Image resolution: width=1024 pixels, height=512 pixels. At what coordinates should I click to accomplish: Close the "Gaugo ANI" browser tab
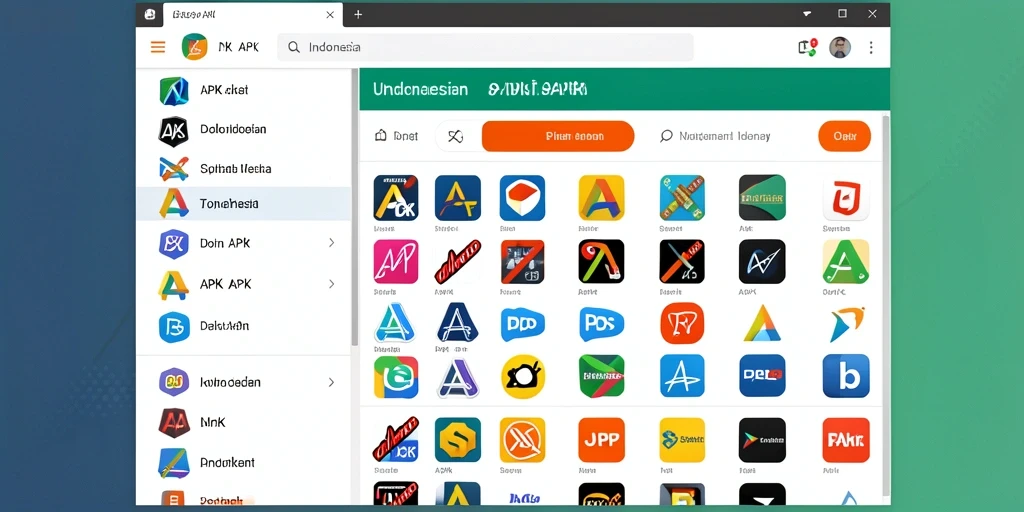pyautogui.click(x=330, y=14)
